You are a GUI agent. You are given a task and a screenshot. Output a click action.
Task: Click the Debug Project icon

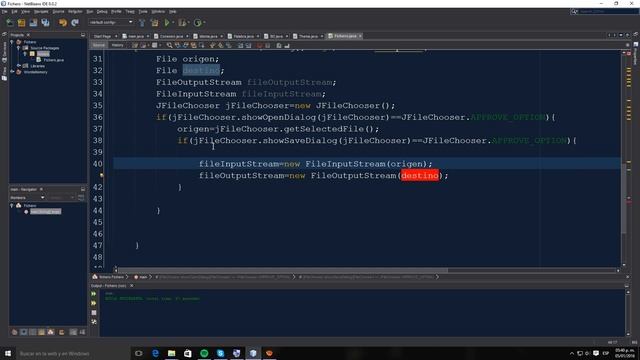click(182, 22)
